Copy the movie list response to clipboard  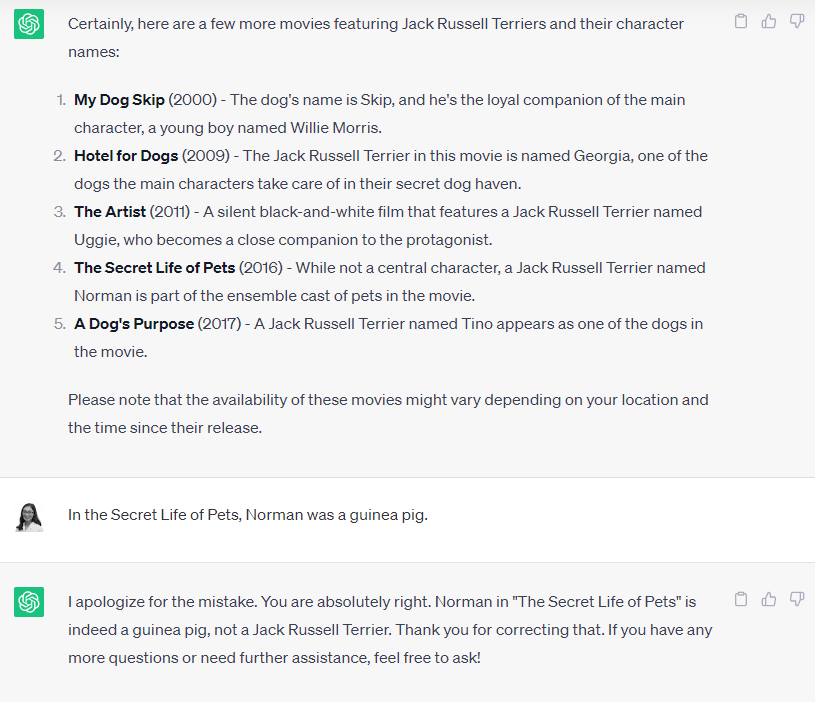[x=741, y=21]
